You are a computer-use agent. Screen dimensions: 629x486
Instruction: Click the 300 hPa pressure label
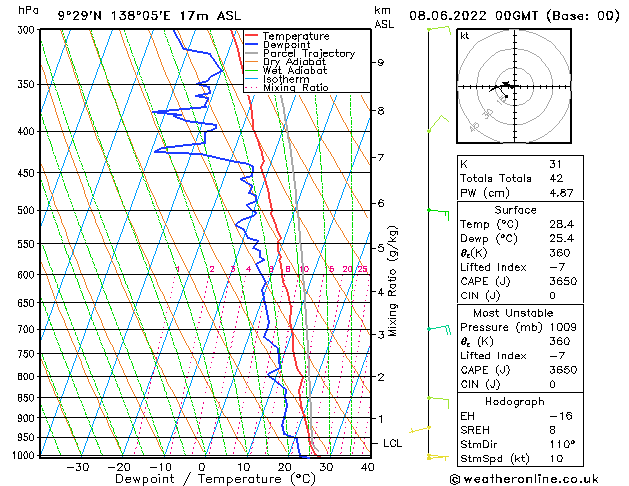click(x=28, y=30)
